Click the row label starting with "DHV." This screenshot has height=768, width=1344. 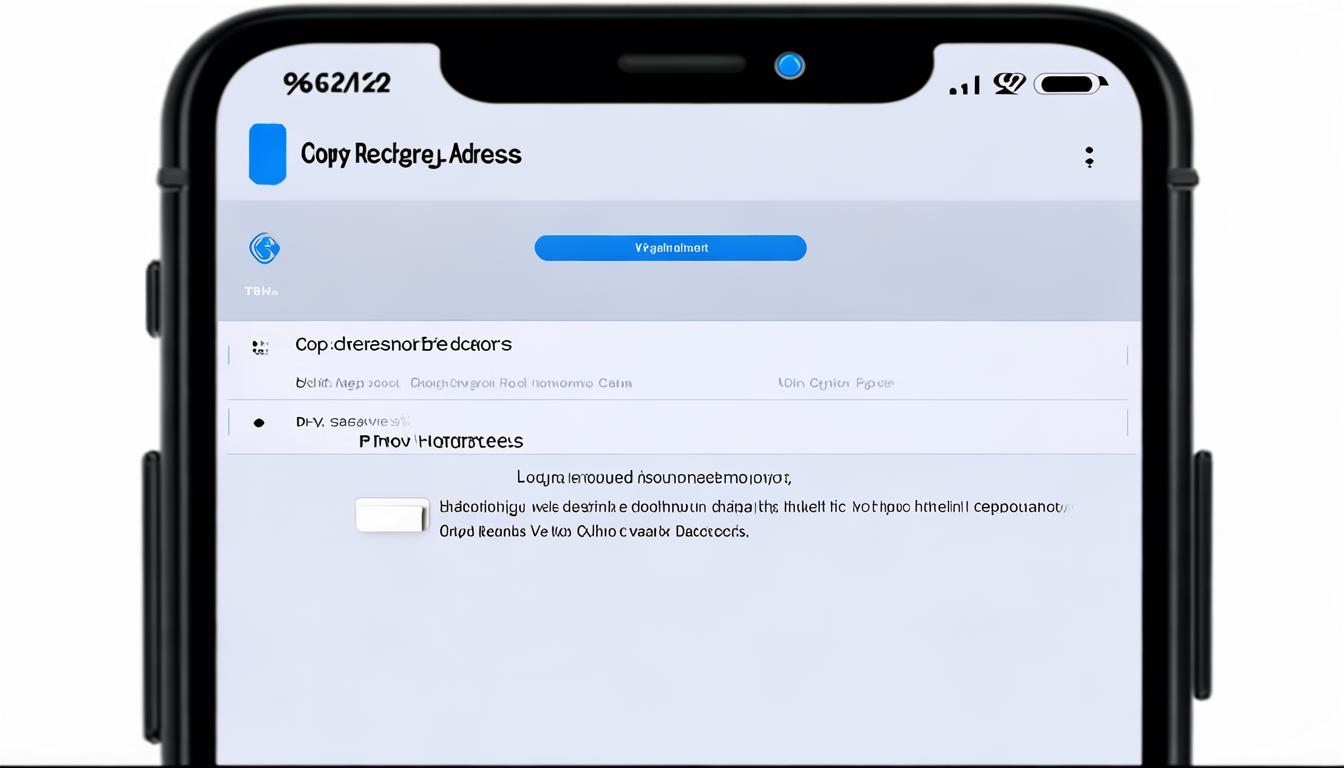point(354,422)
